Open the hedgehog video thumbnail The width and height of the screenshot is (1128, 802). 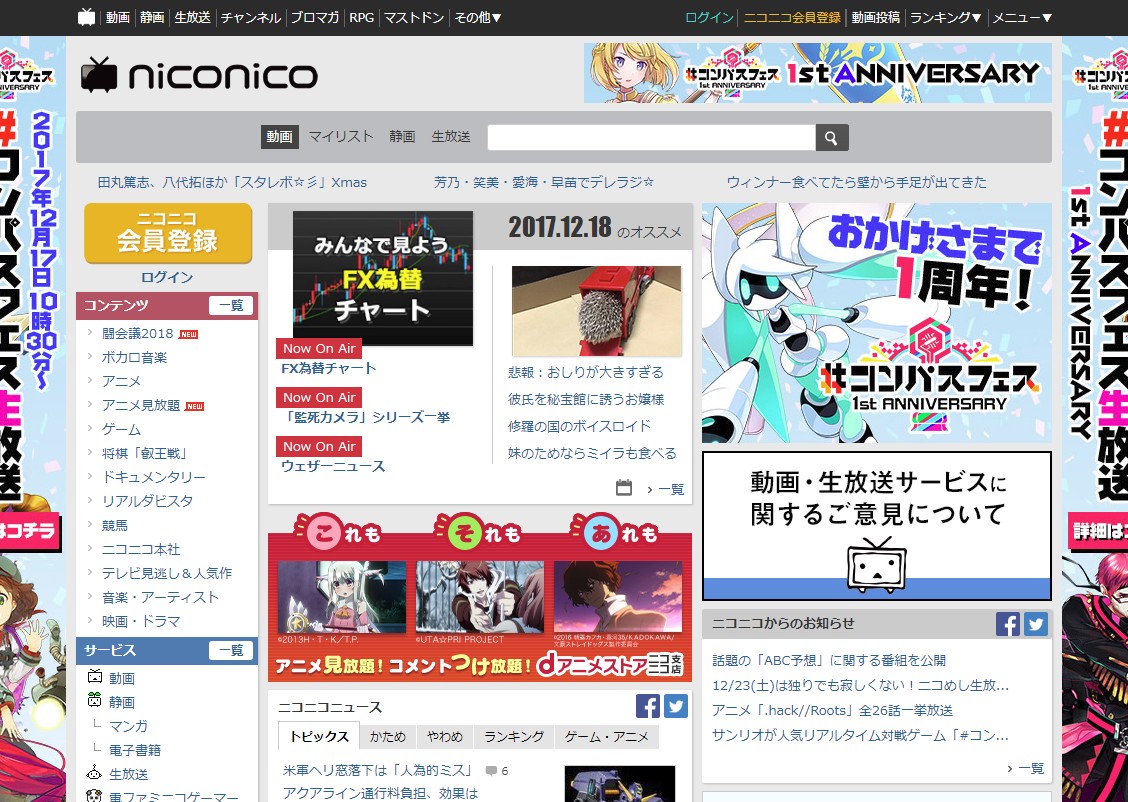[596, 311]
